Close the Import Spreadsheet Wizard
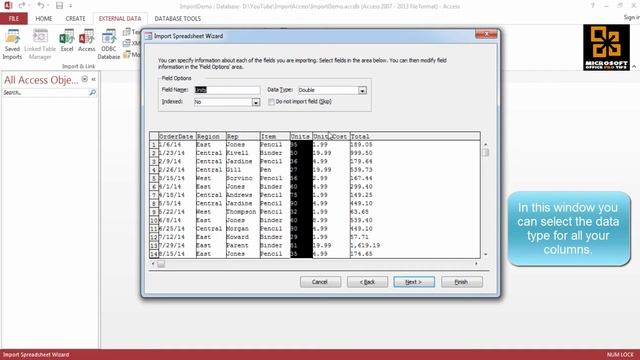 pyautogui.click(x=486, y=34)
